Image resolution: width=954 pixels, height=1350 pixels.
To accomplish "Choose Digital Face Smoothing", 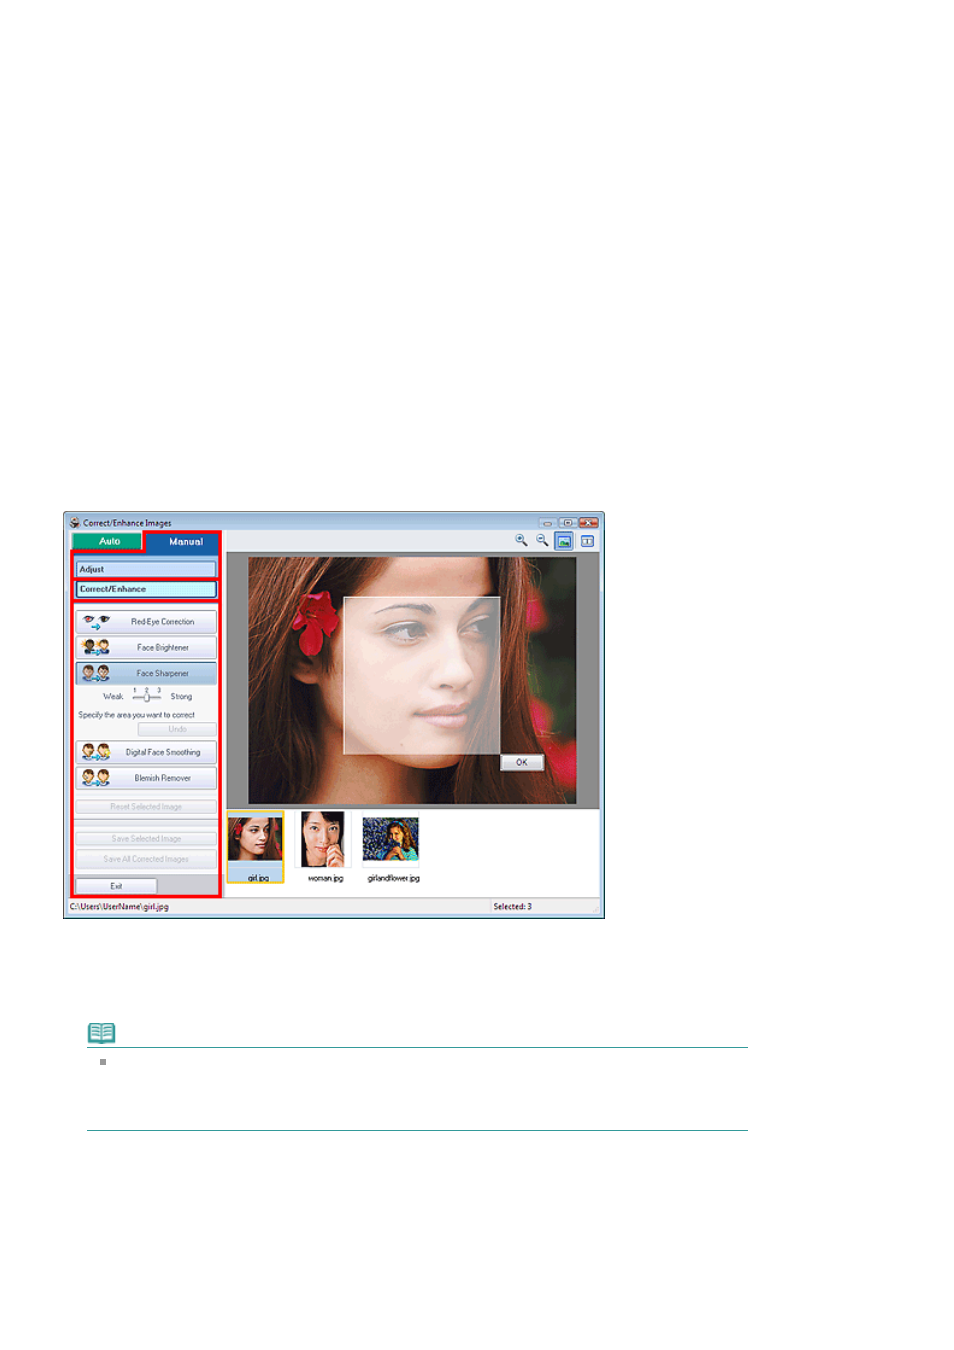I will [x=146, y=752].
